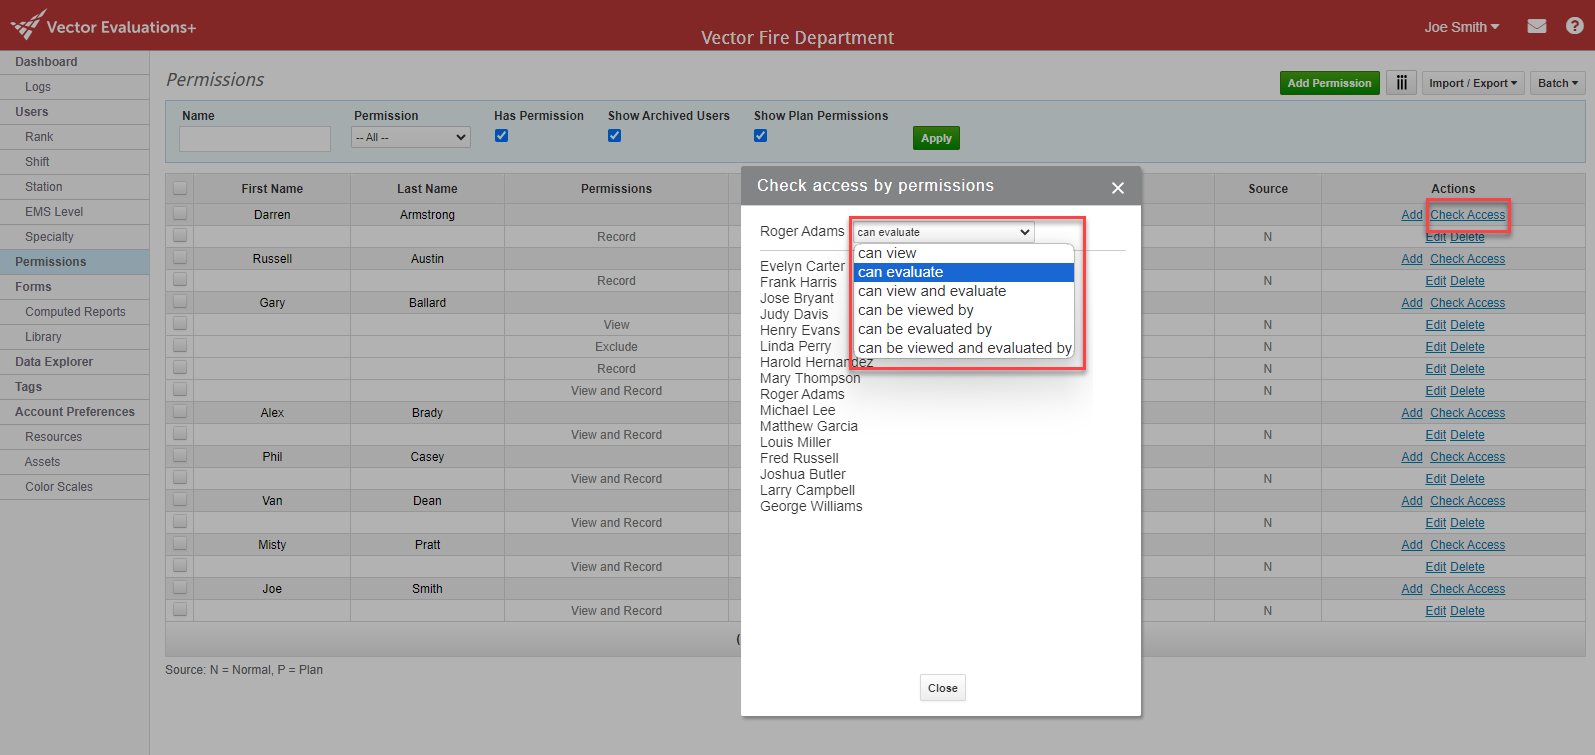Expand the Batch menu

(1558, 83)
